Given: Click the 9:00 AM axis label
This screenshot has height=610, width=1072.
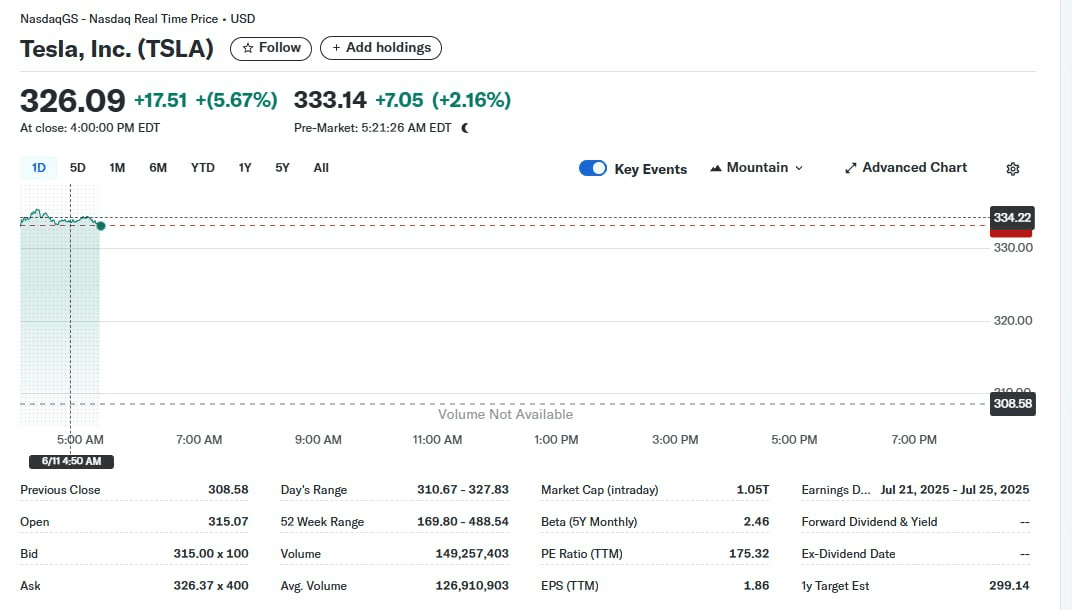Looking at the screenshot, I should [318, 440].
